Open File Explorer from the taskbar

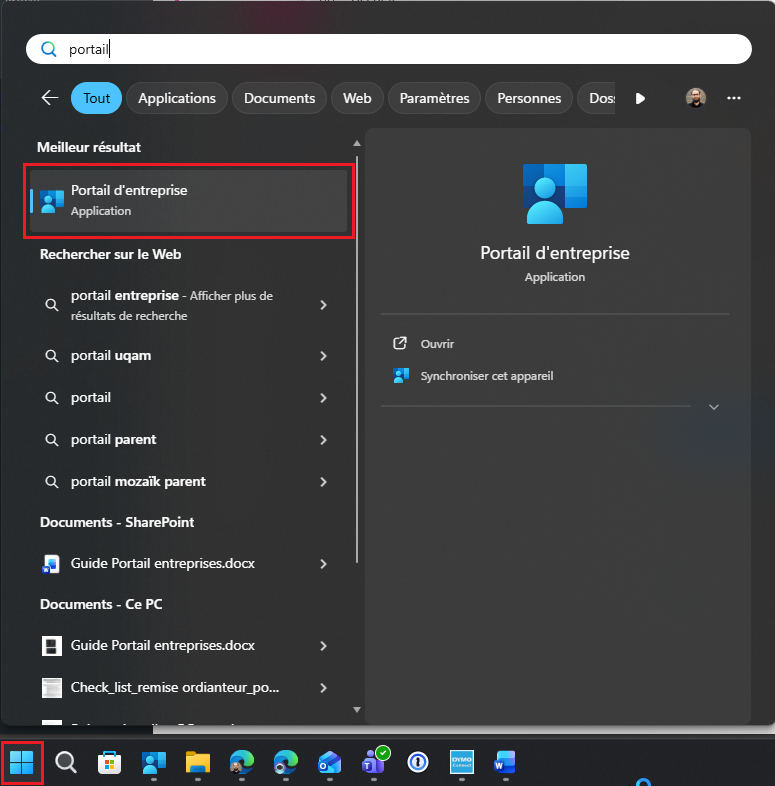coord(197,764)
